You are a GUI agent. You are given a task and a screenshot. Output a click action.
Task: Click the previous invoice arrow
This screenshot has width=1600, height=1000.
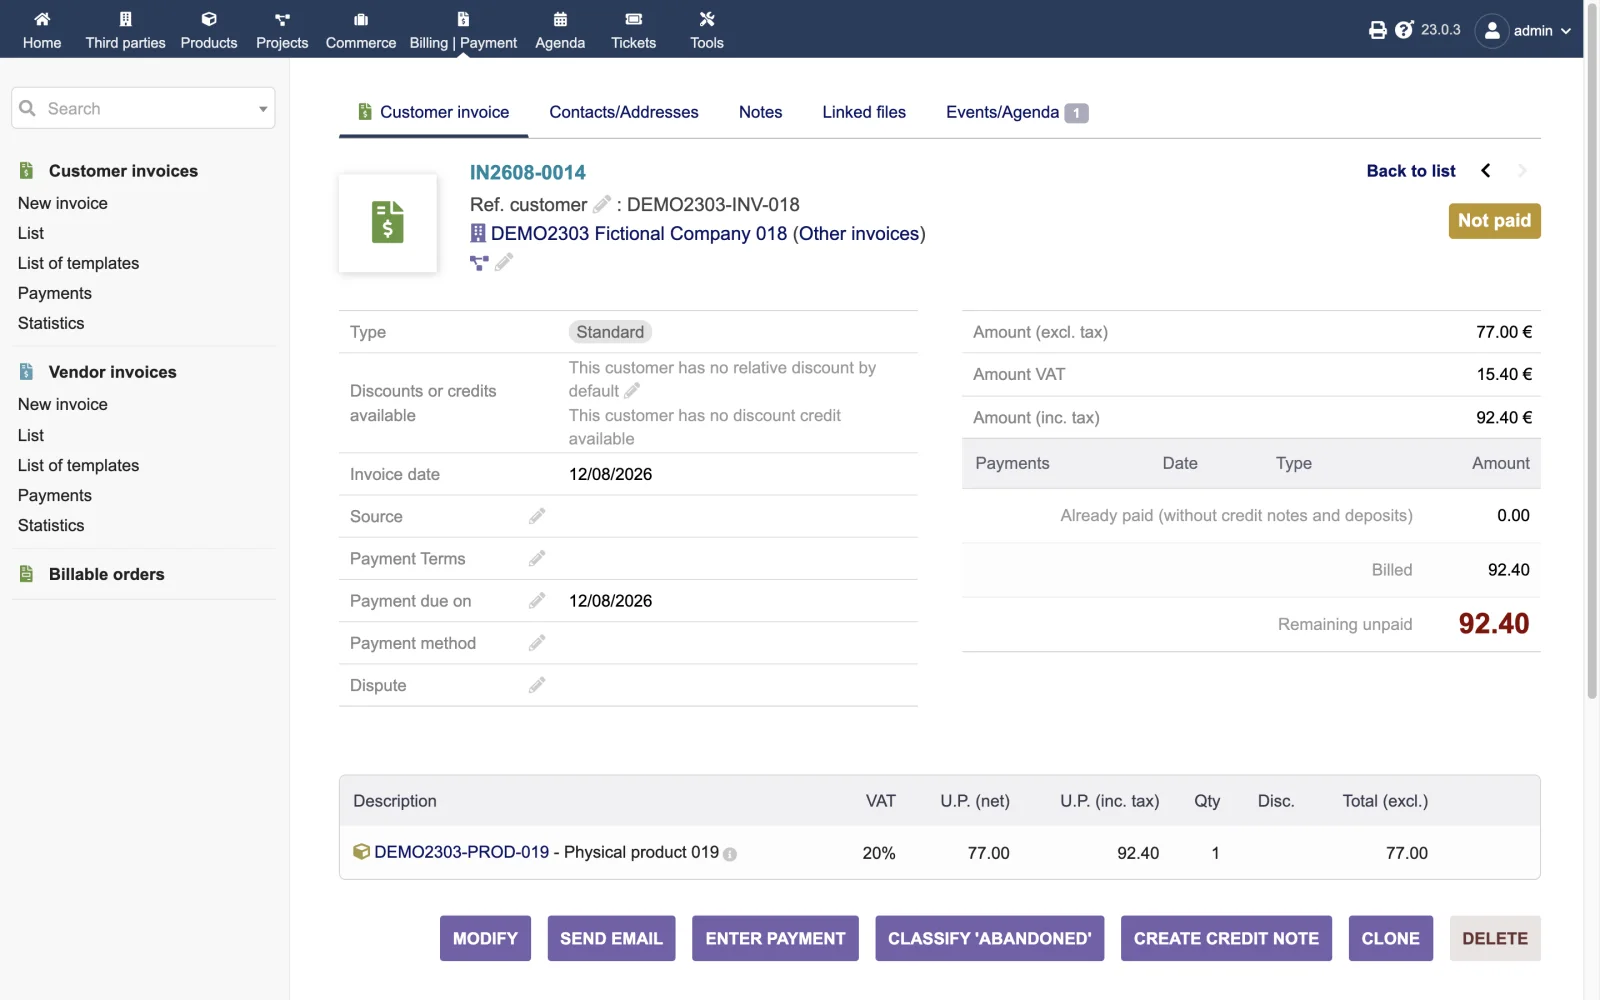coord(1486,170)
